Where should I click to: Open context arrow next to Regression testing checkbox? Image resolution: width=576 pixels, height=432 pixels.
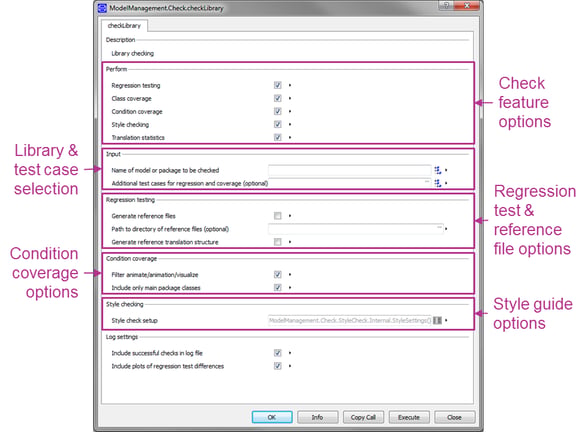click(x=290, y=85)
